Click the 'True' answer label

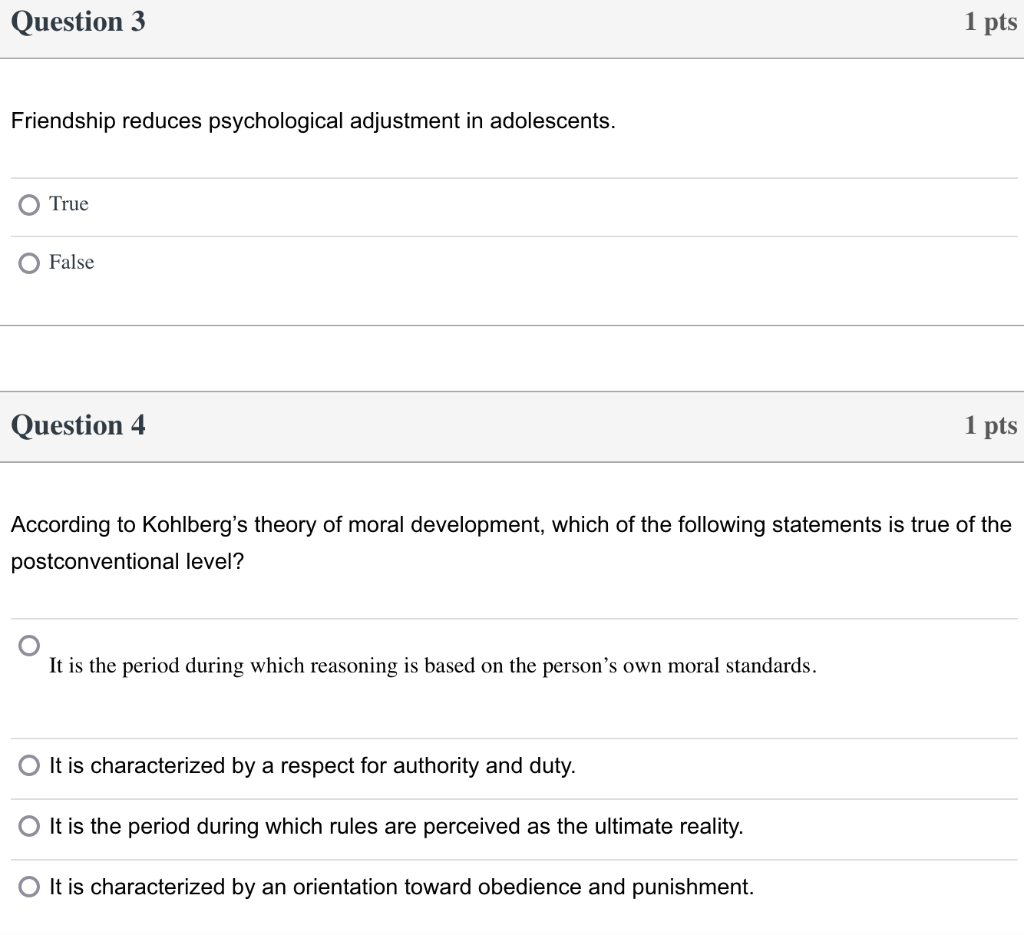[x=69, y=204]
